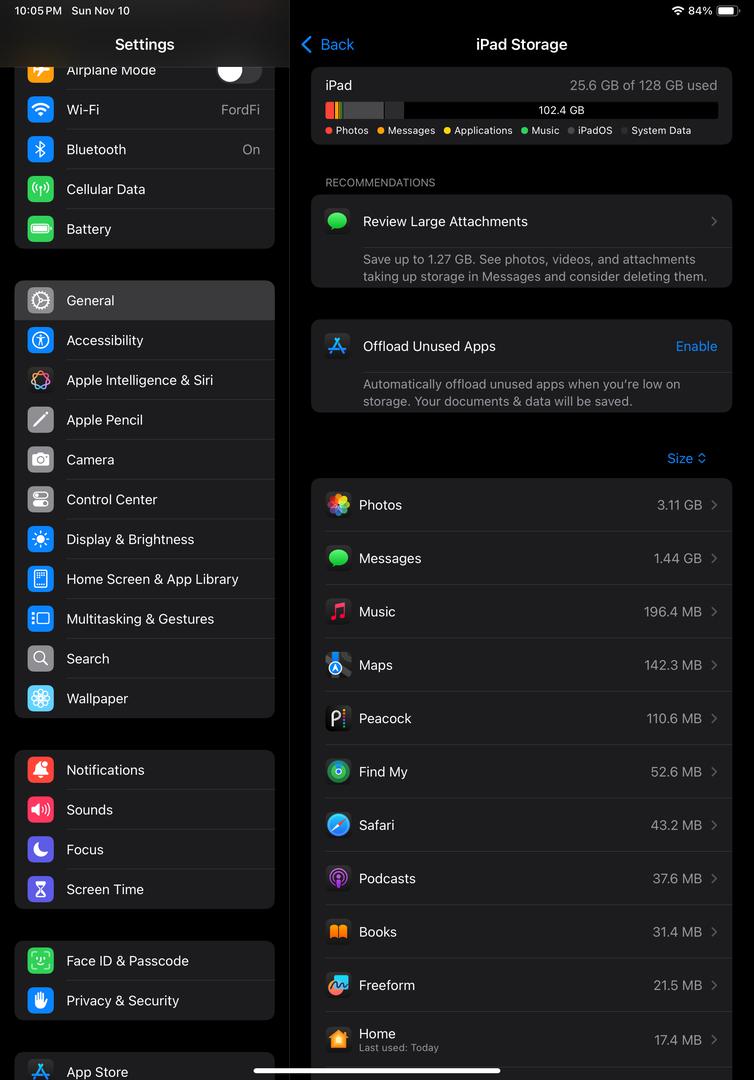
Task: Open the Photos app icon in storage list
Action: click(x=338, y=505)
